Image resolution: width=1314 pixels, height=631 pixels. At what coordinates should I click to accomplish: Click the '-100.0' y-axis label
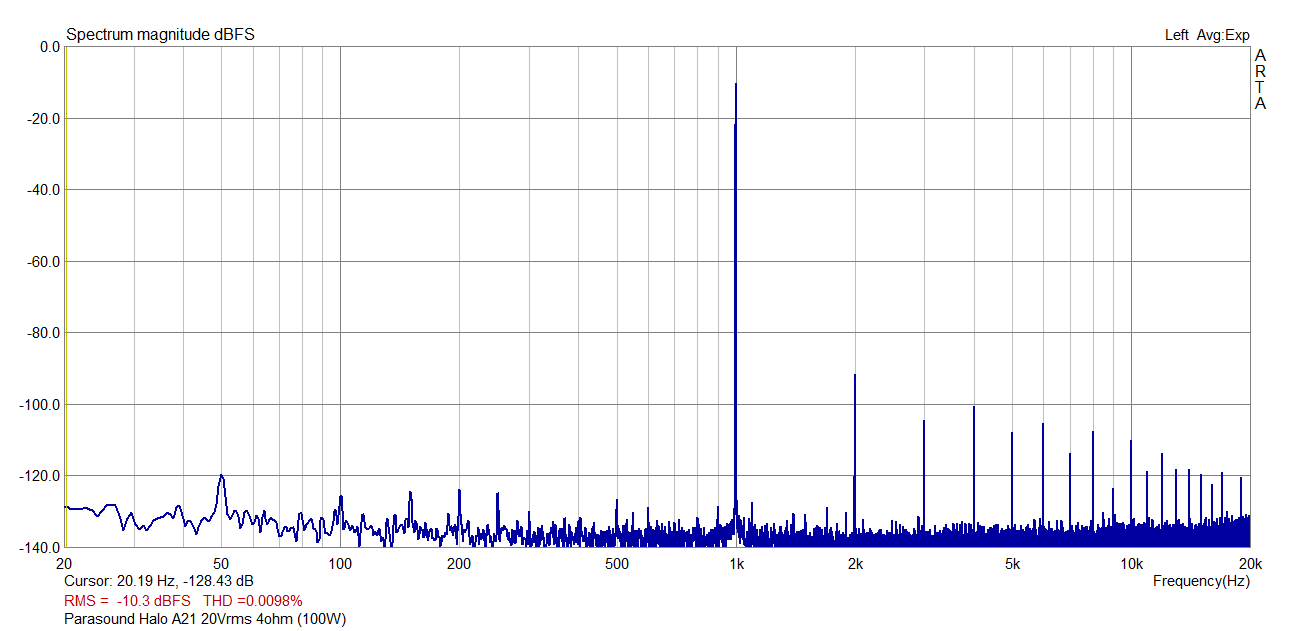(x=41, y=405)
